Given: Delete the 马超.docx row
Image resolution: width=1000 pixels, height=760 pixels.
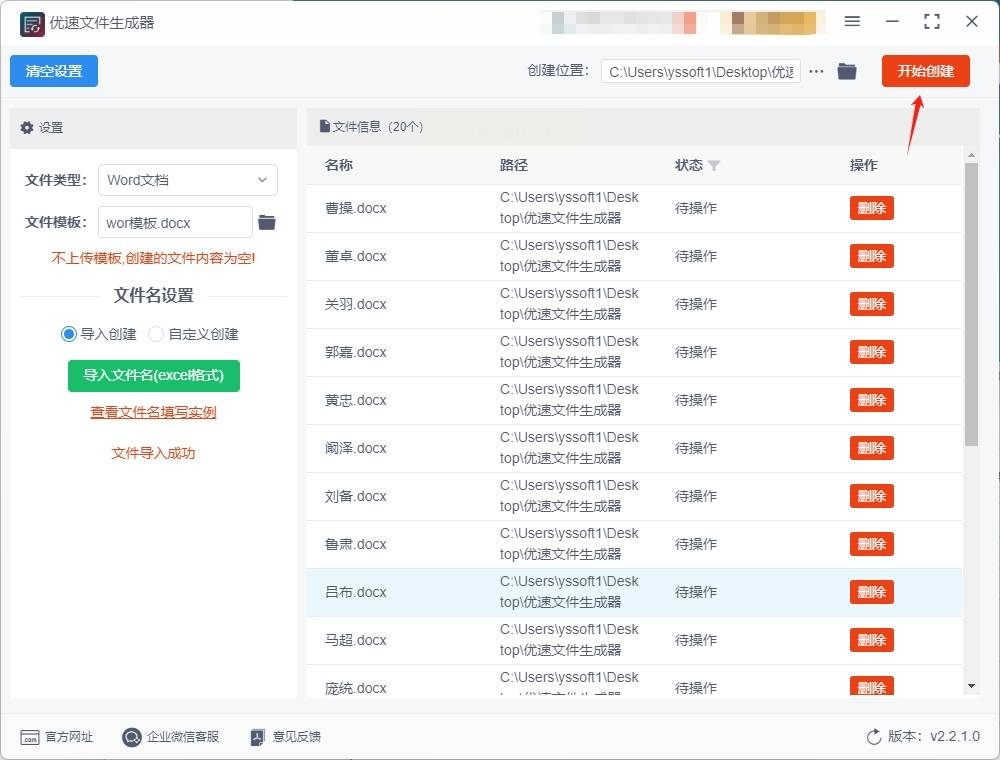Looking at the screenshot, I should [x=871, y=640].
